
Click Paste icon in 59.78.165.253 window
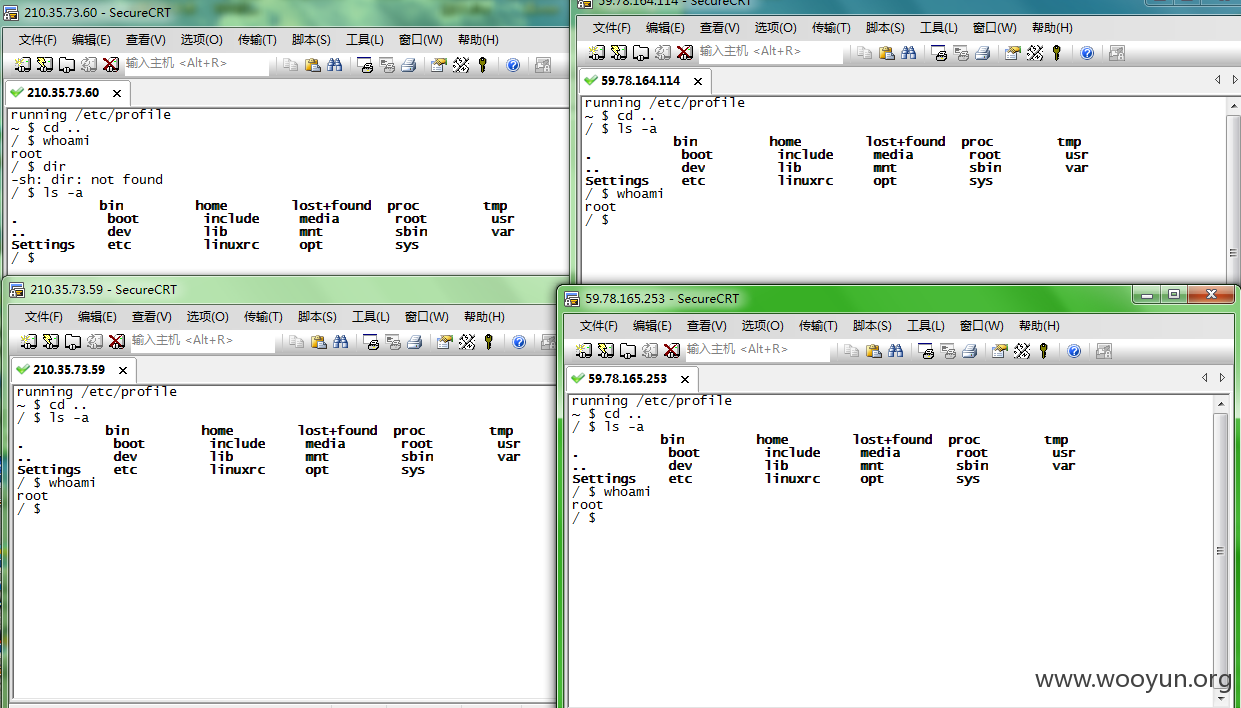click(873, 350)
